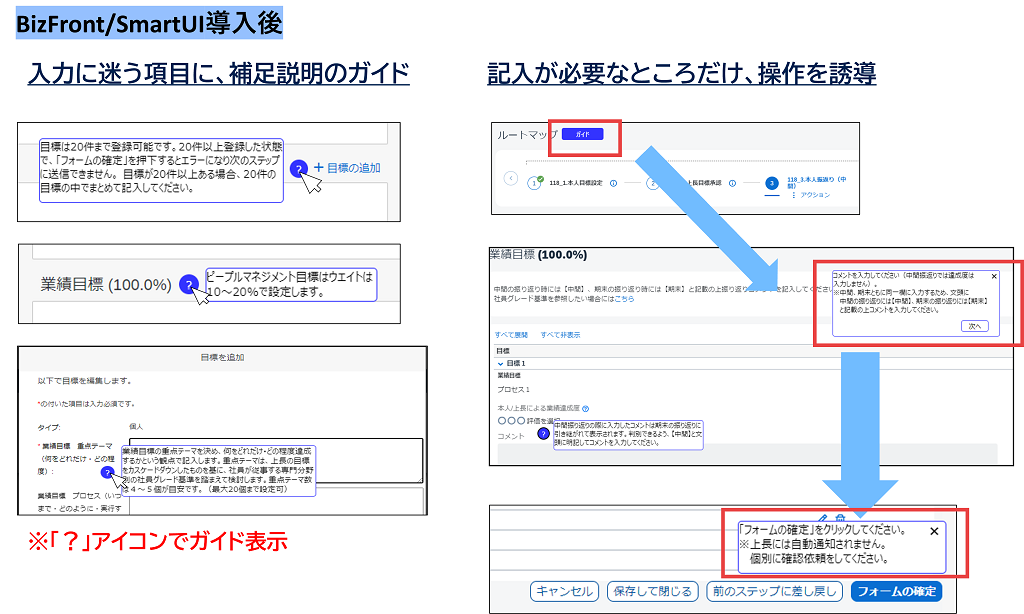Click the question icon beside 目標の追加
The image size is (1024, 614).
pos(298,169)
